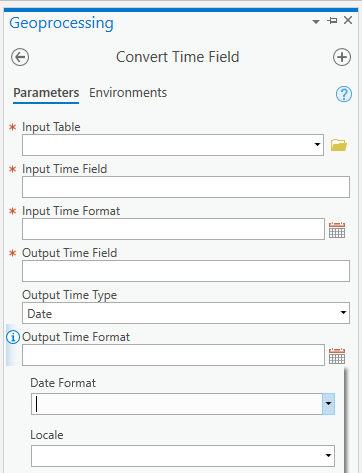Click the back arrow icon

pos(20,57)
